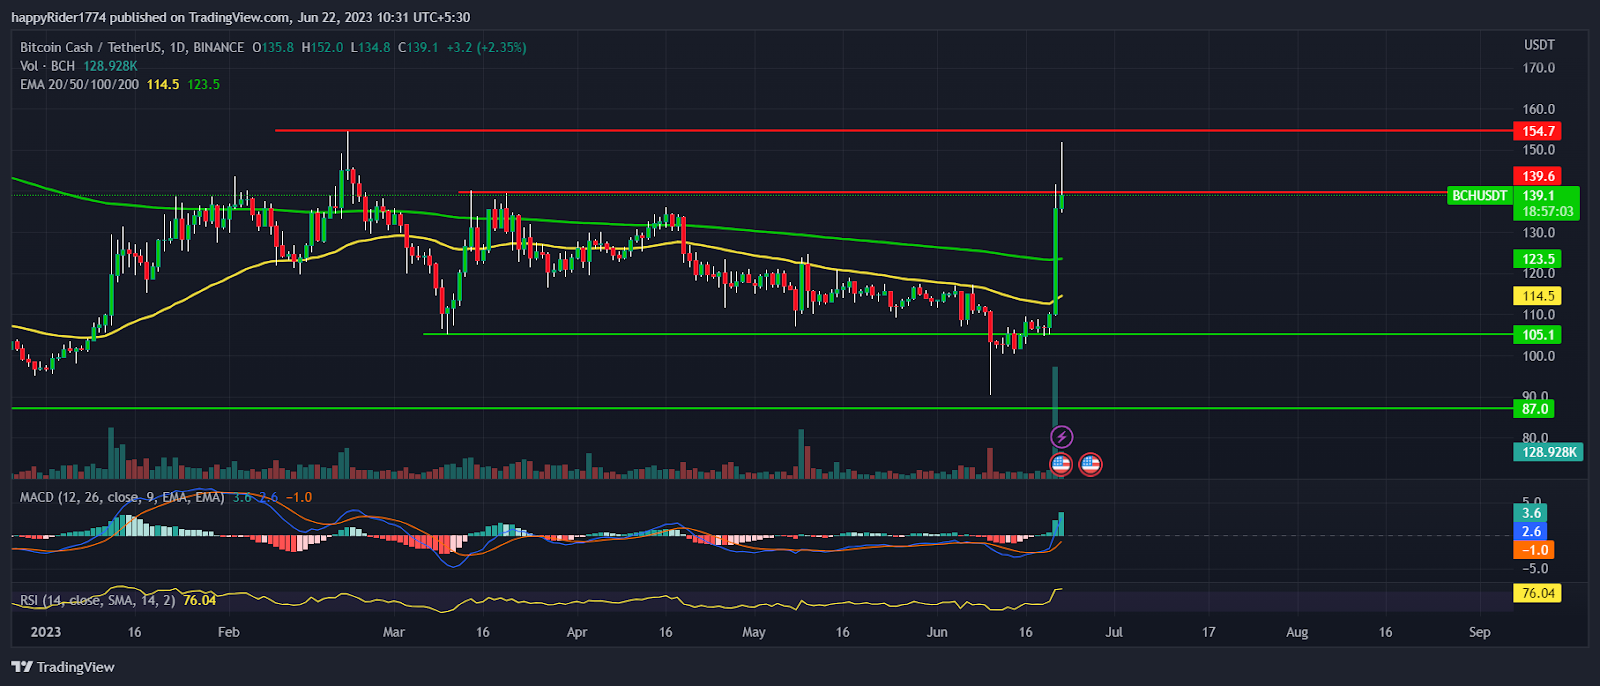Screen dimensions: 1600x686
Task: Click the Sep label on the time axis
Action: (x=1480, y=632)
